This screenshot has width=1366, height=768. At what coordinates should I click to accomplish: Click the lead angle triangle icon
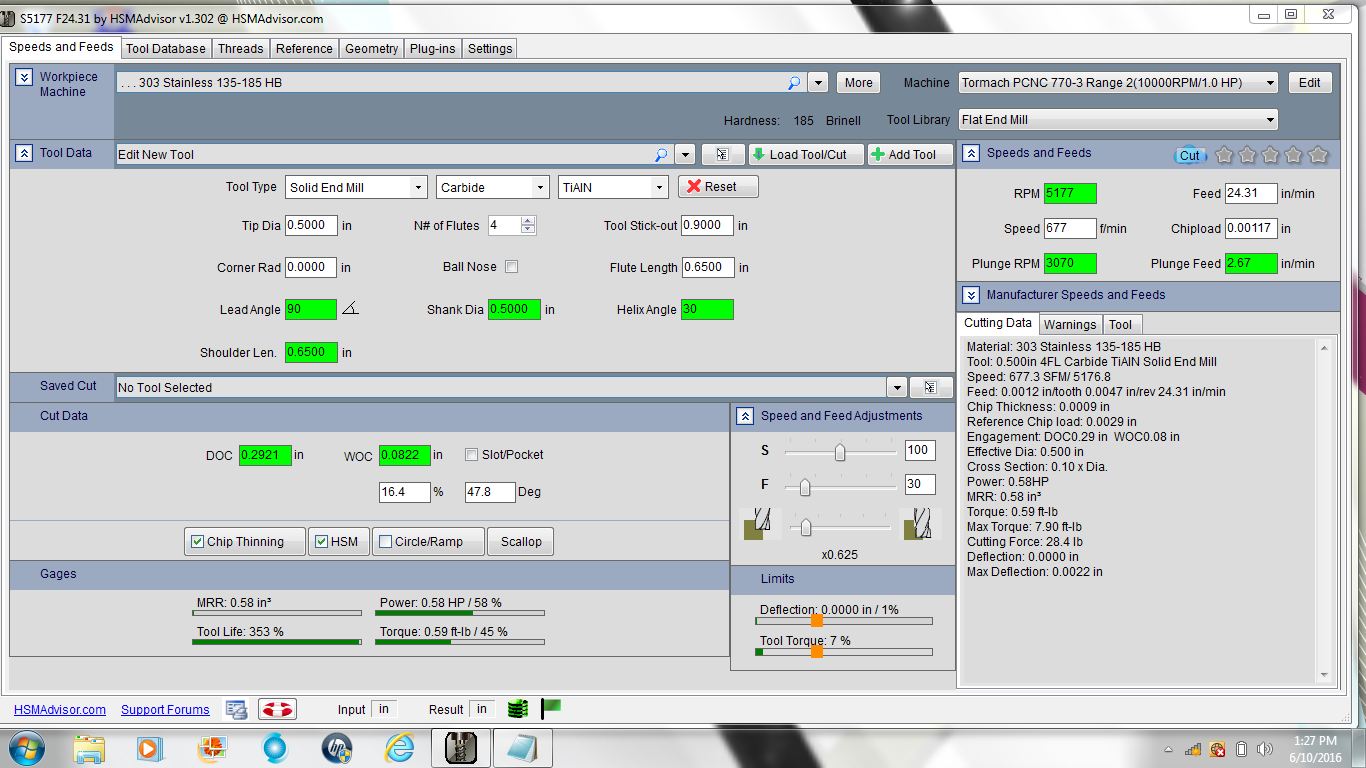tap(350, 309)
